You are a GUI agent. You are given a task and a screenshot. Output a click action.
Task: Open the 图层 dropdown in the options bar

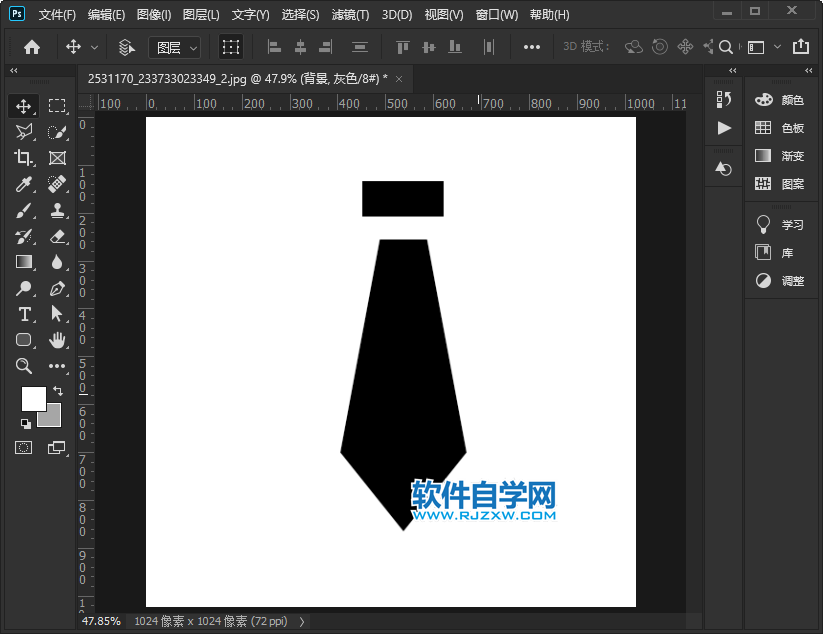(175, 46)
